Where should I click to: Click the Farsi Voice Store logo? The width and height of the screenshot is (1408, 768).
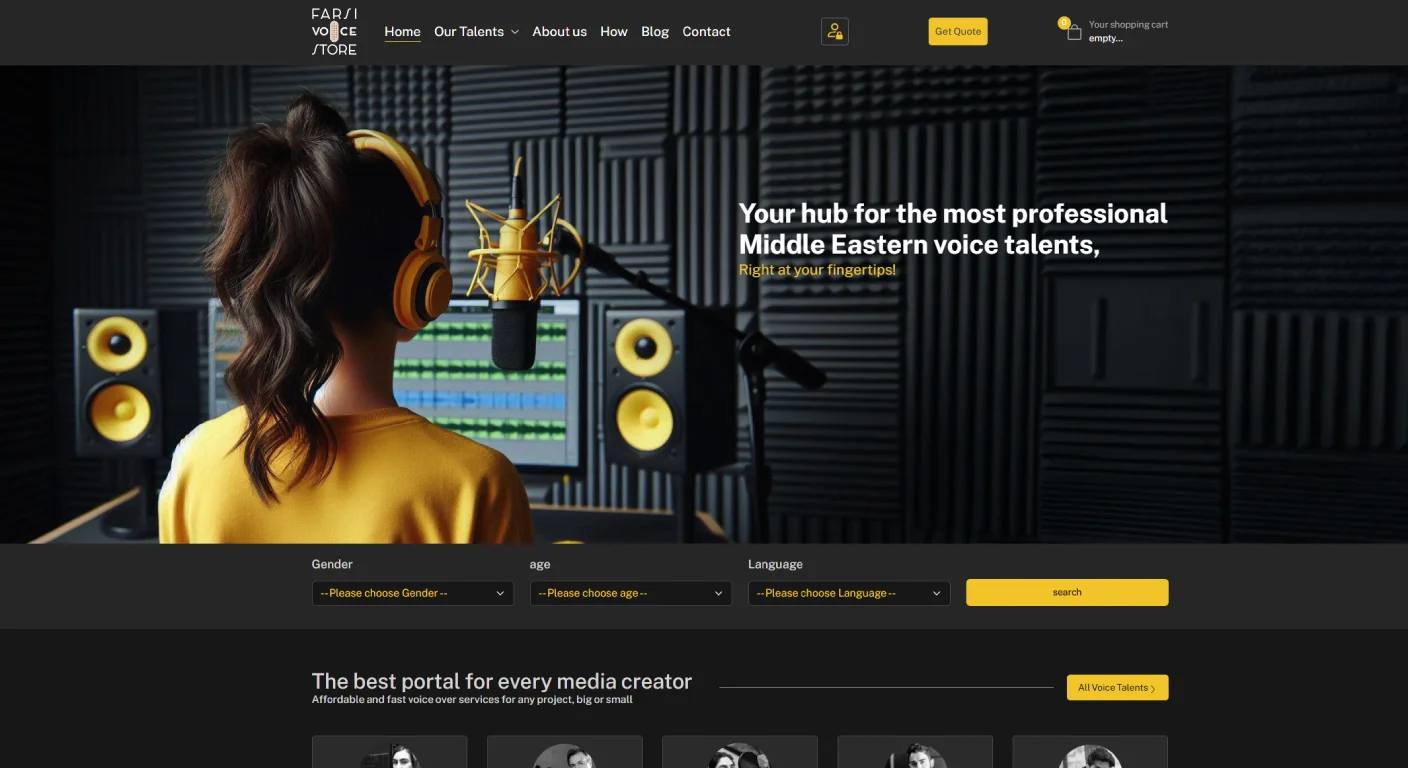[x=334, y=31]
